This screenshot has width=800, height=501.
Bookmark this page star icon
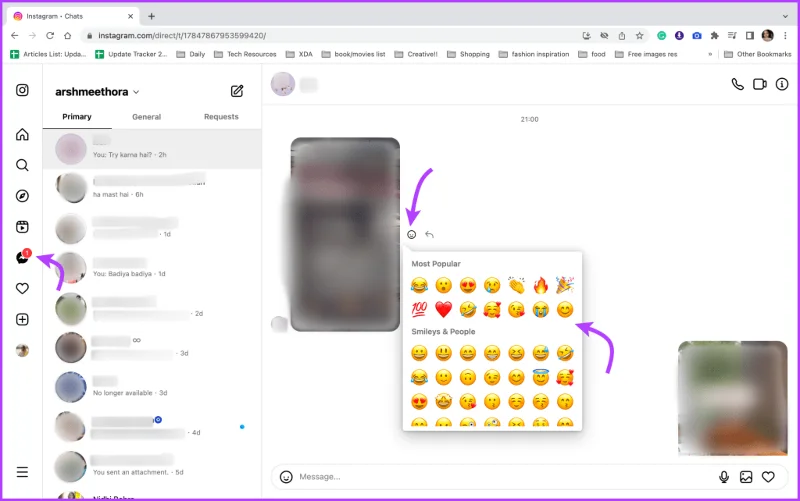tap(639, 35)
